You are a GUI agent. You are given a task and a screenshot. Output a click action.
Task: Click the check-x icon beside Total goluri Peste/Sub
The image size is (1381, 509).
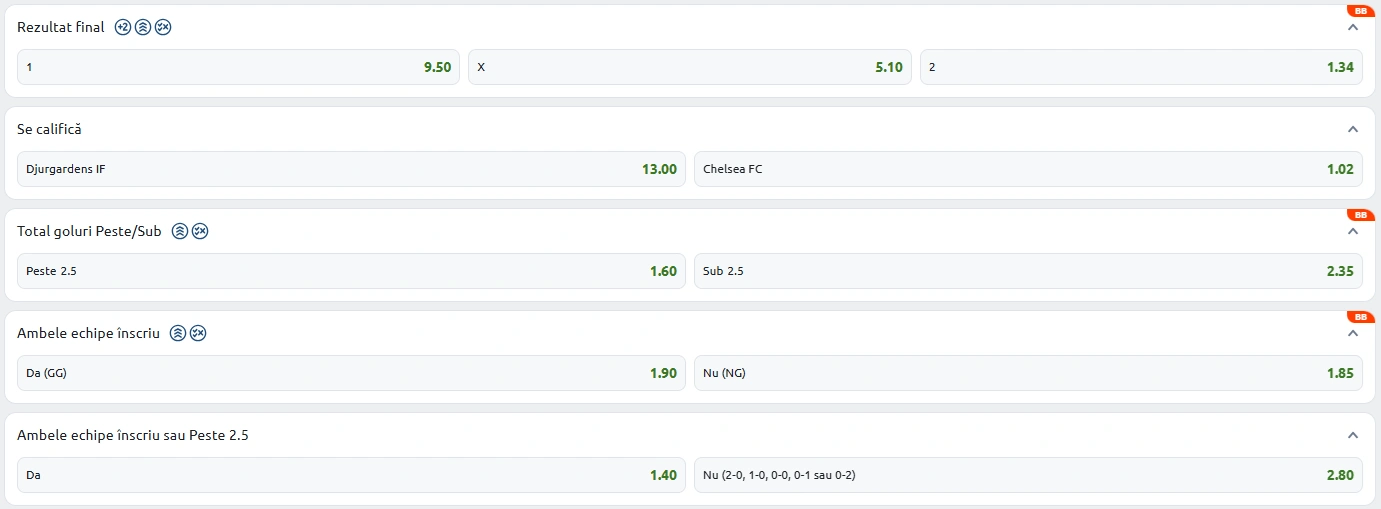pos(200,231)
